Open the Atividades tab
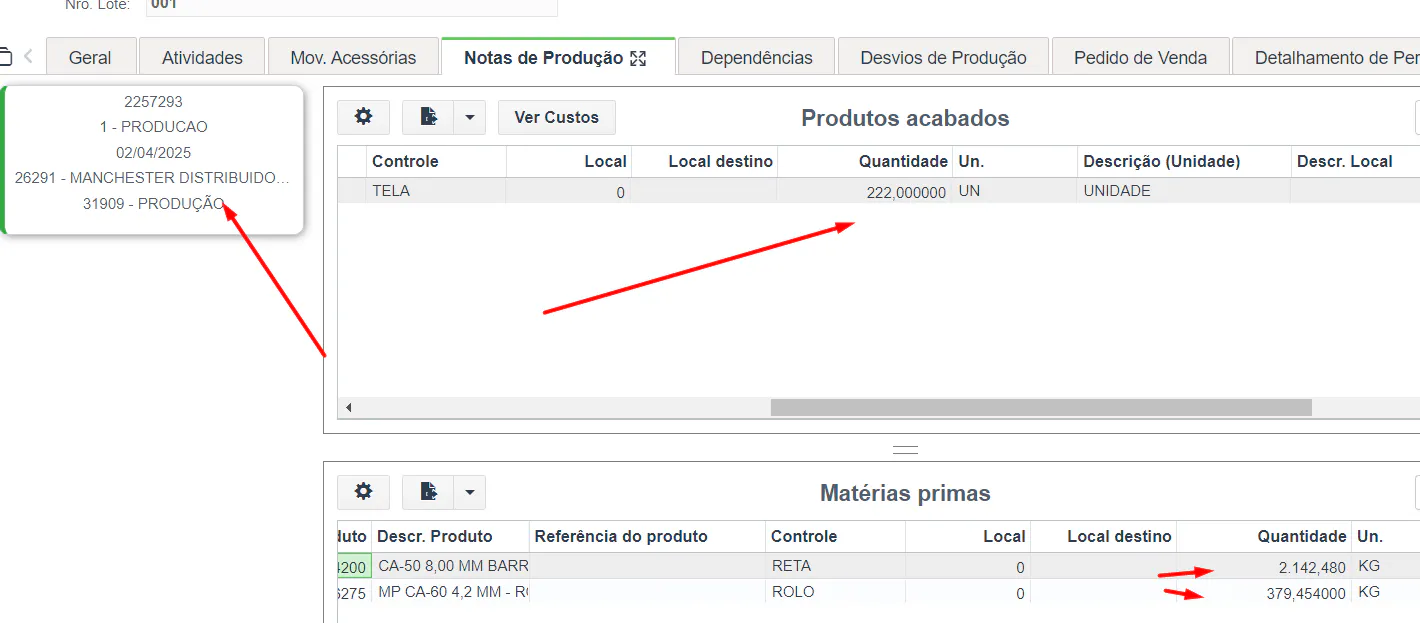The image size is (1420, 623). (x=202, y=57)
